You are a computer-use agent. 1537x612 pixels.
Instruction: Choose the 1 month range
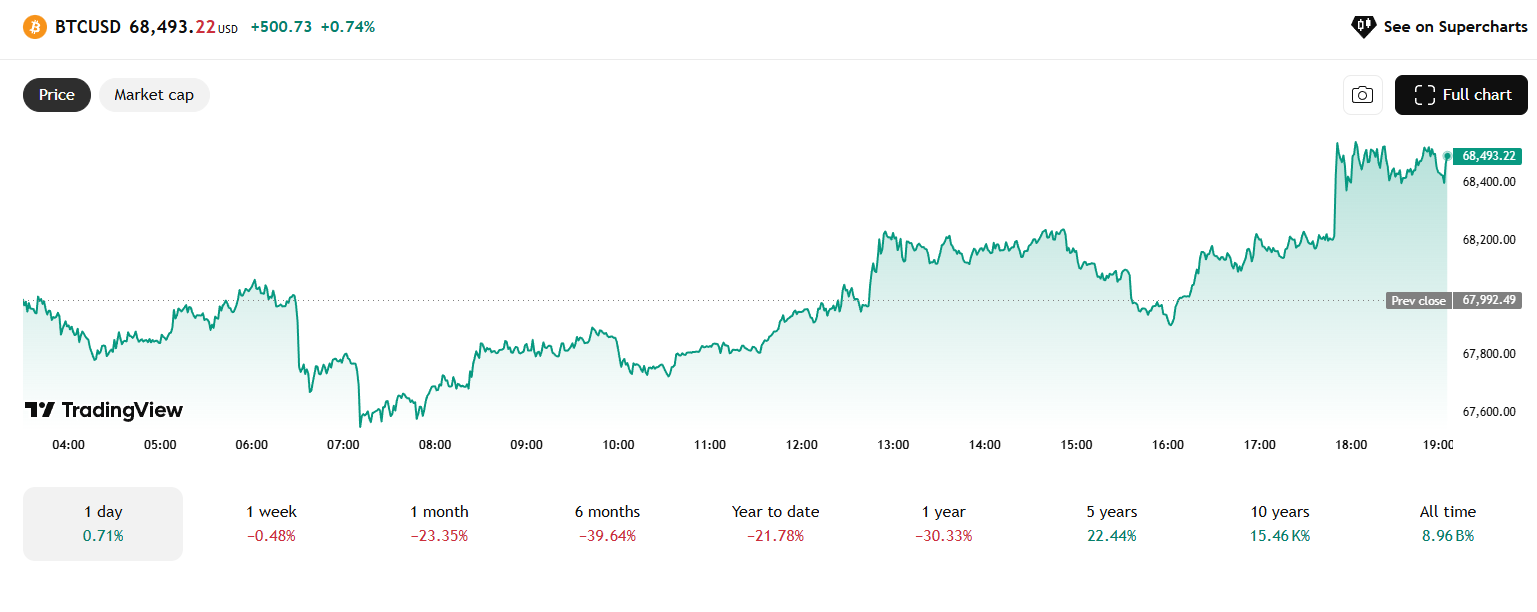click(x=439, y=523)
